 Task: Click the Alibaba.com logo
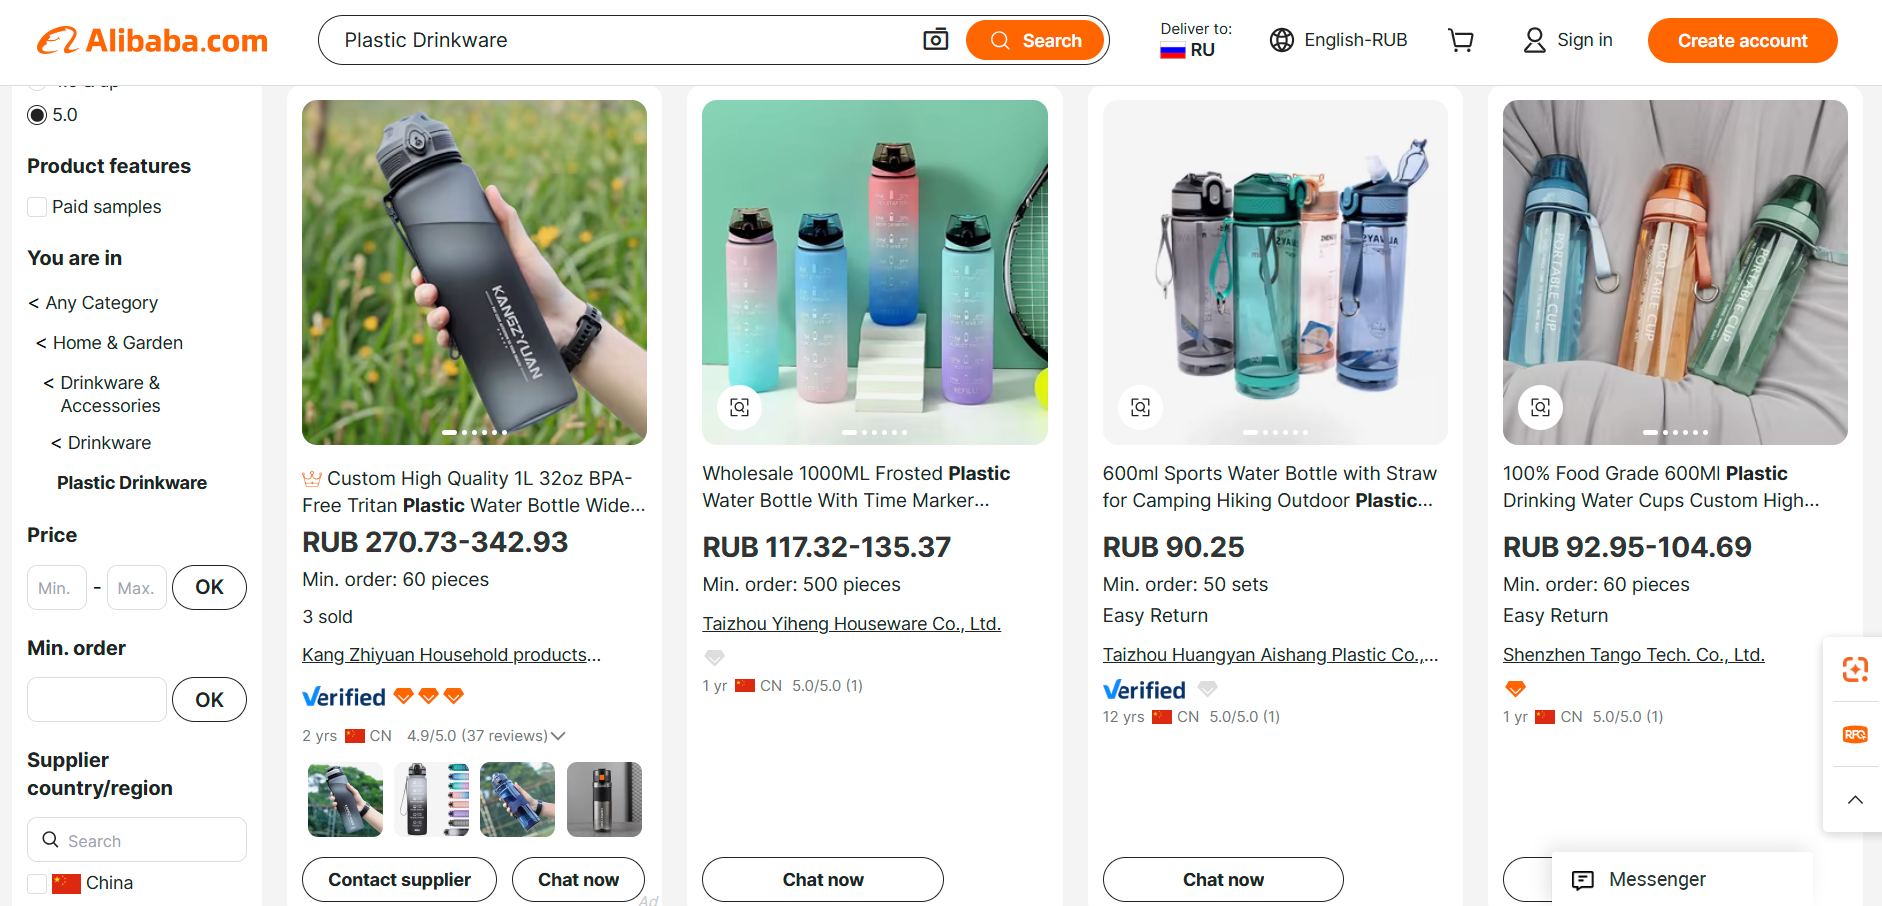coord(153,40)
